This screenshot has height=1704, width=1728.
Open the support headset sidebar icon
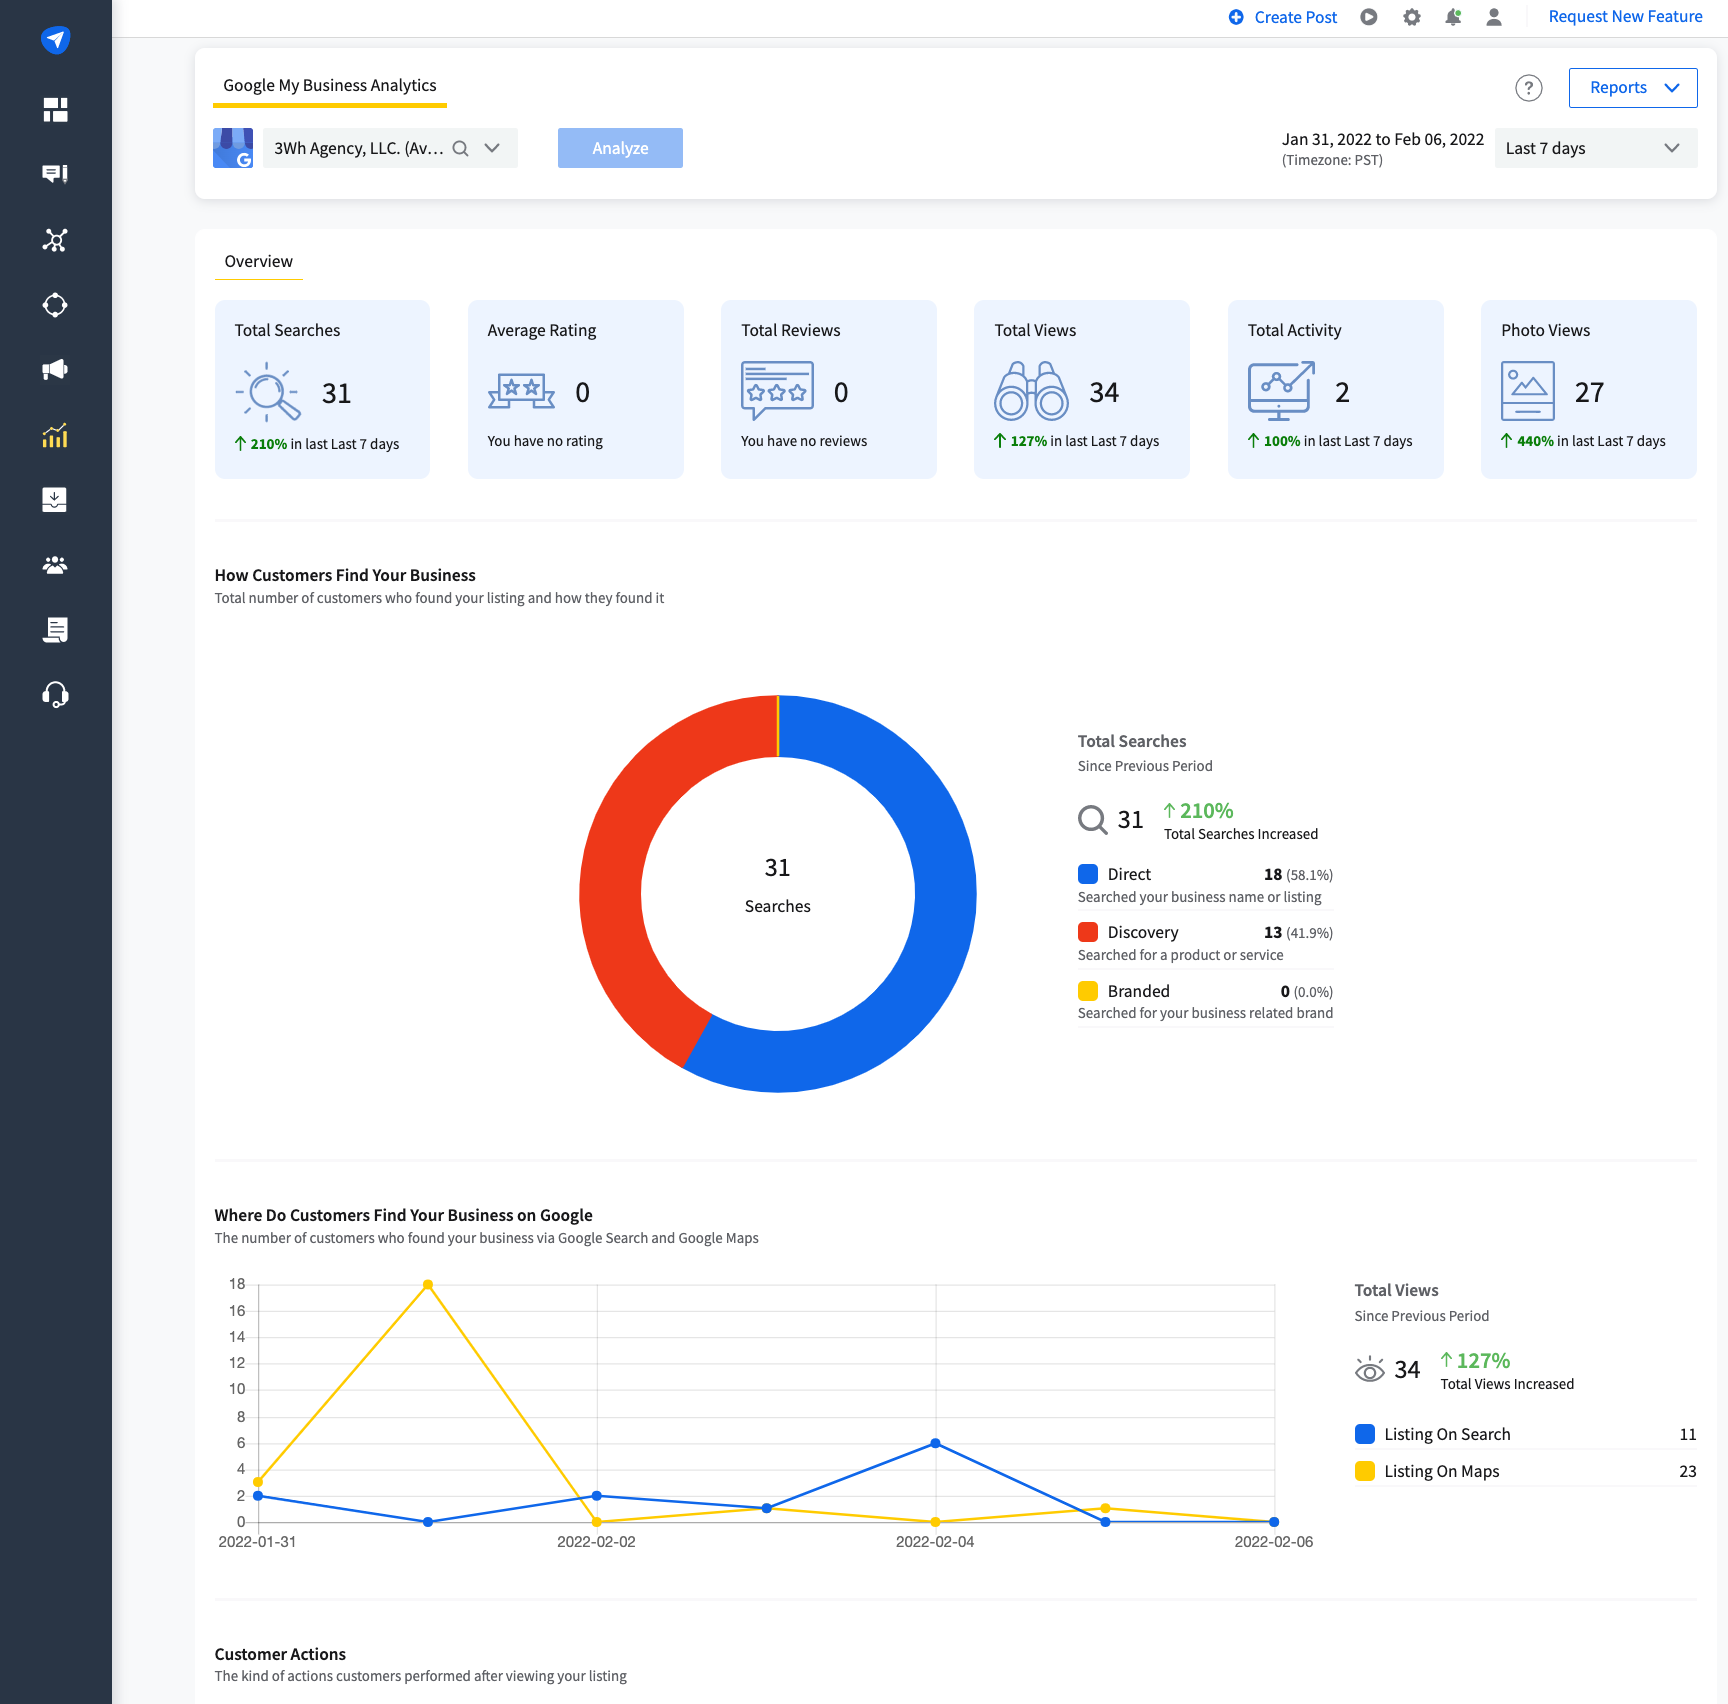coord(55,695)
